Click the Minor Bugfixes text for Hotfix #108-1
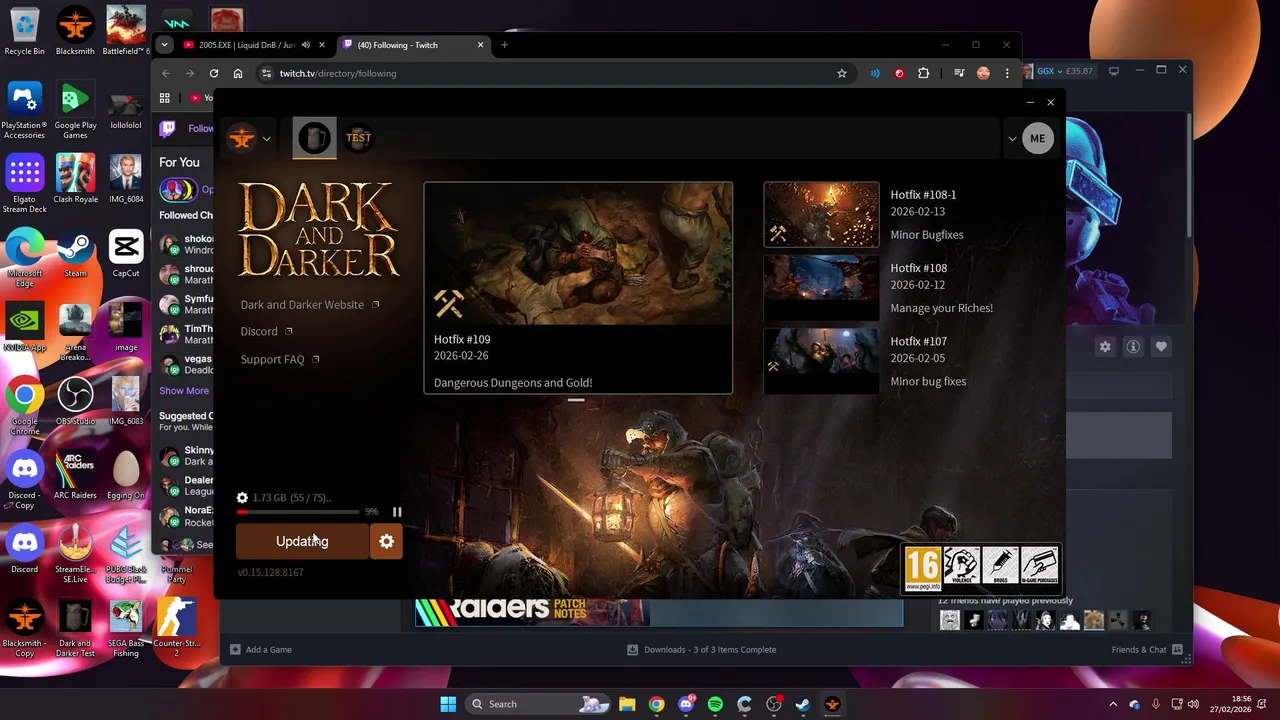Viewport: 1280px width, 720px height. (x=927, y=235)
